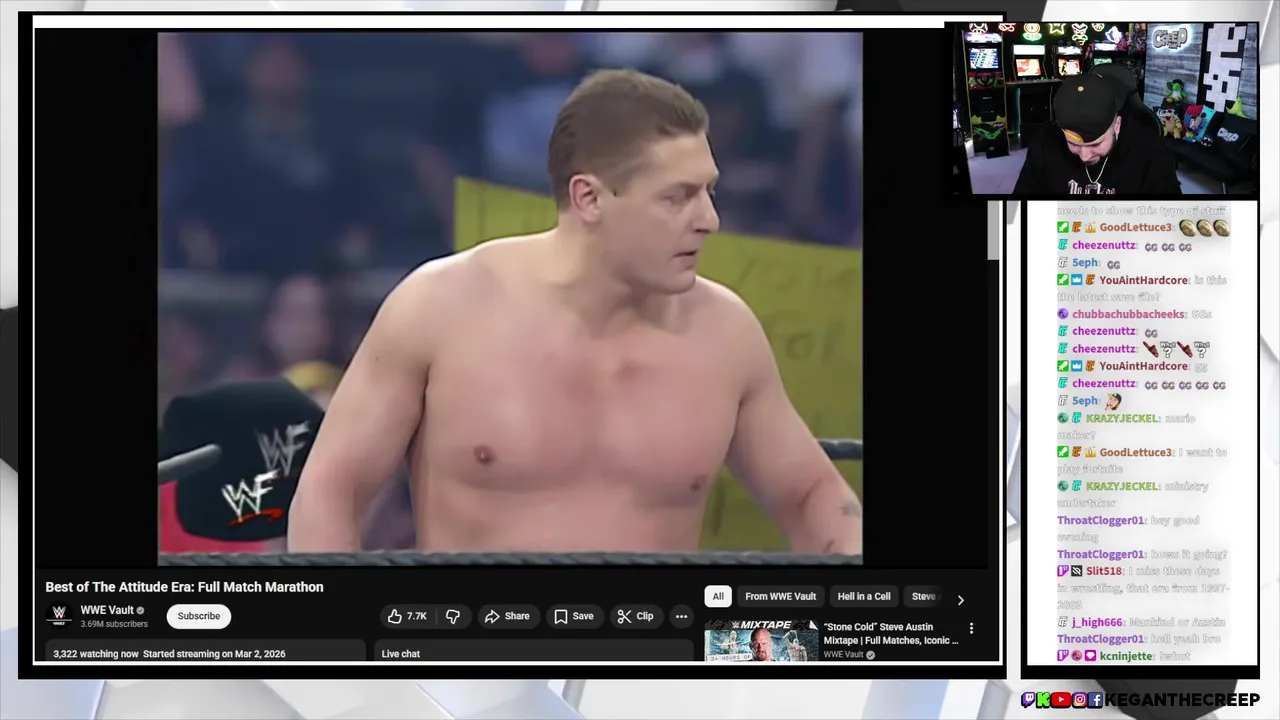Click username chubbachubbacheeks in chat
Screen dimensions: 1280x720
(x=1129, y=314)
